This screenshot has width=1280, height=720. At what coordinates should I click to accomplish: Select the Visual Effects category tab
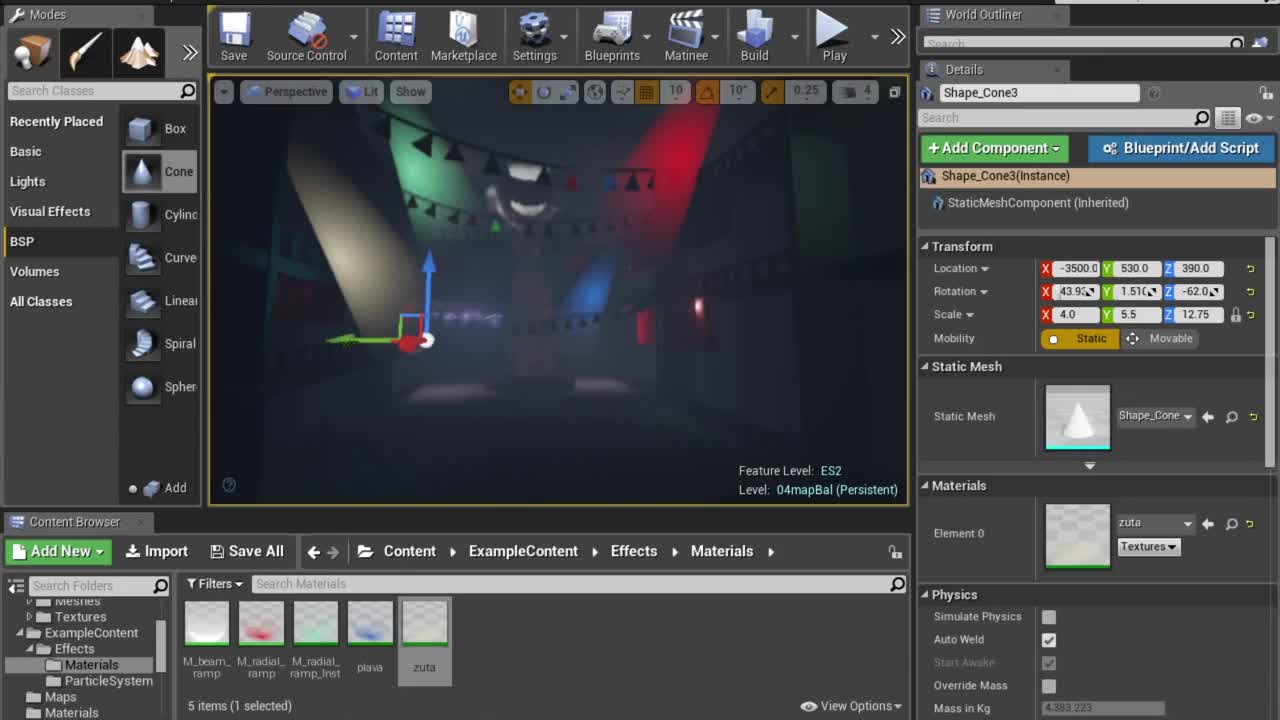50,212
